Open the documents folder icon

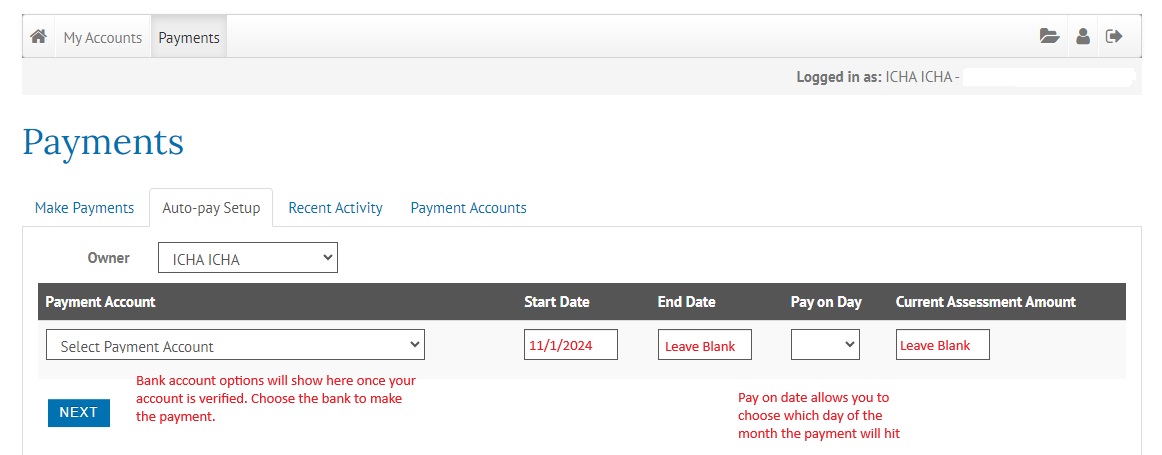[x=1049, y=37]
